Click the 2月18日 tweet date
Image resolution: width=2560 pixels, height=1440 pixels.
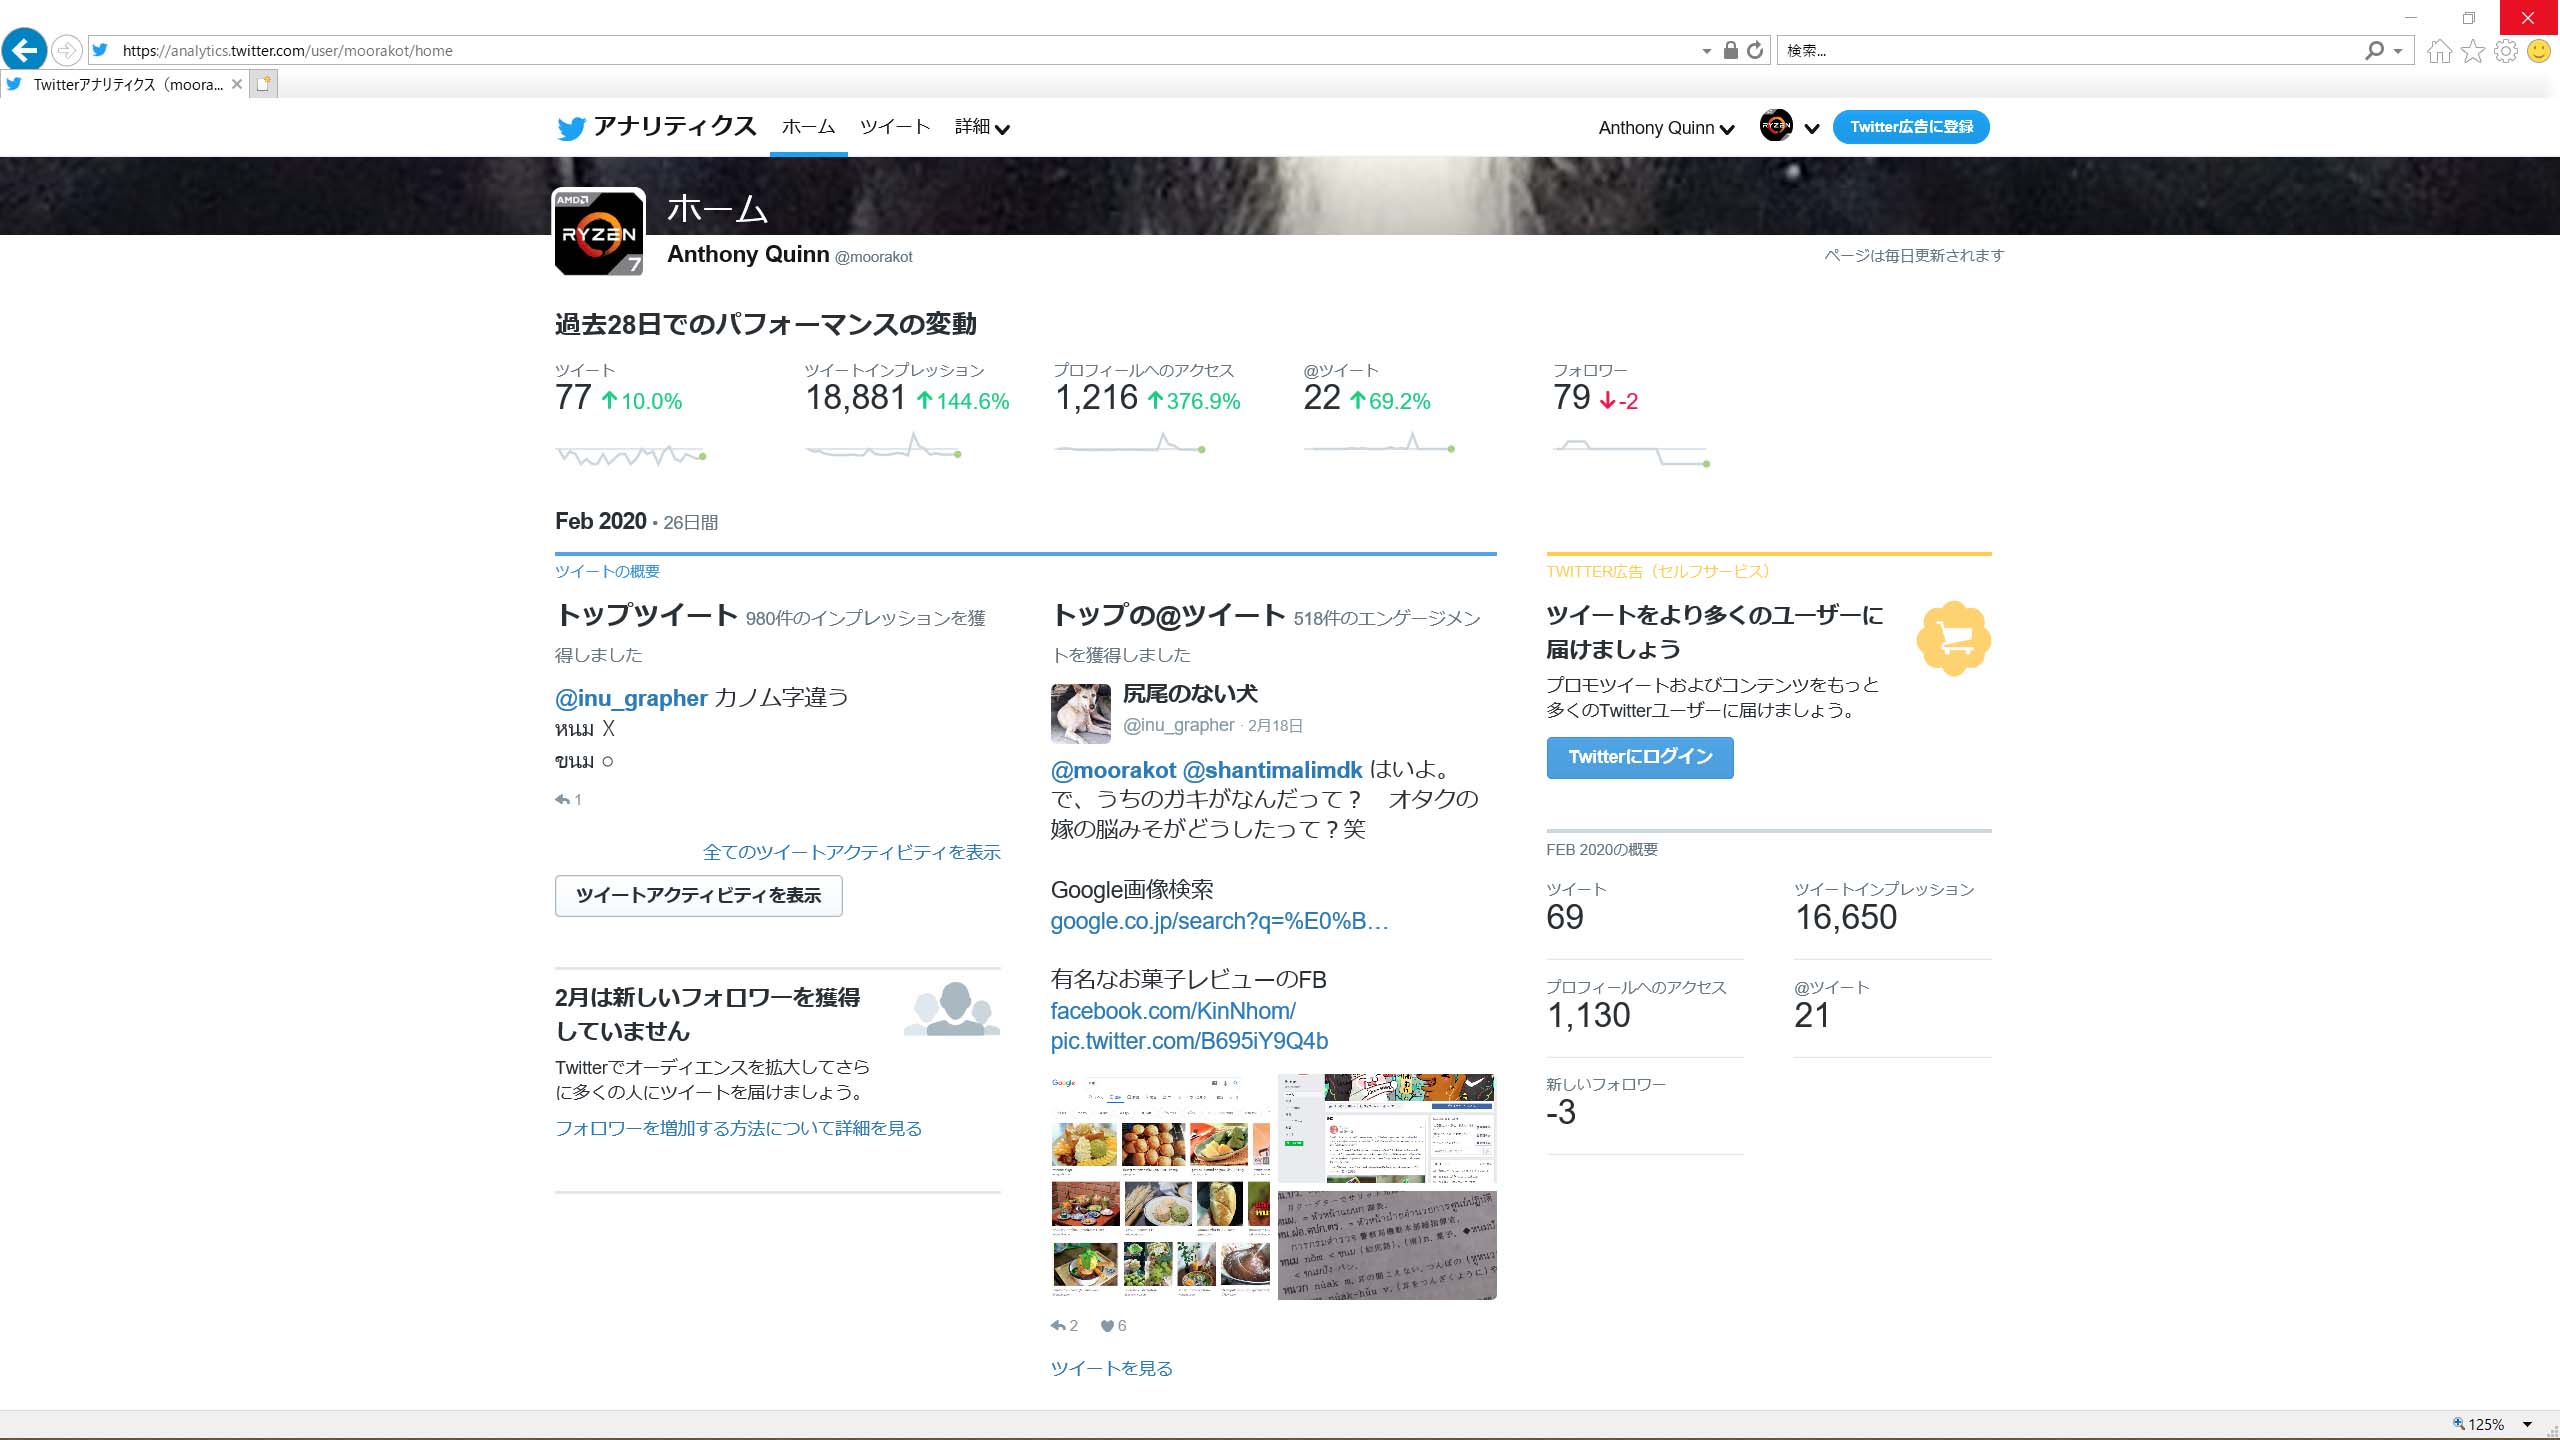tap(1275, 726)
